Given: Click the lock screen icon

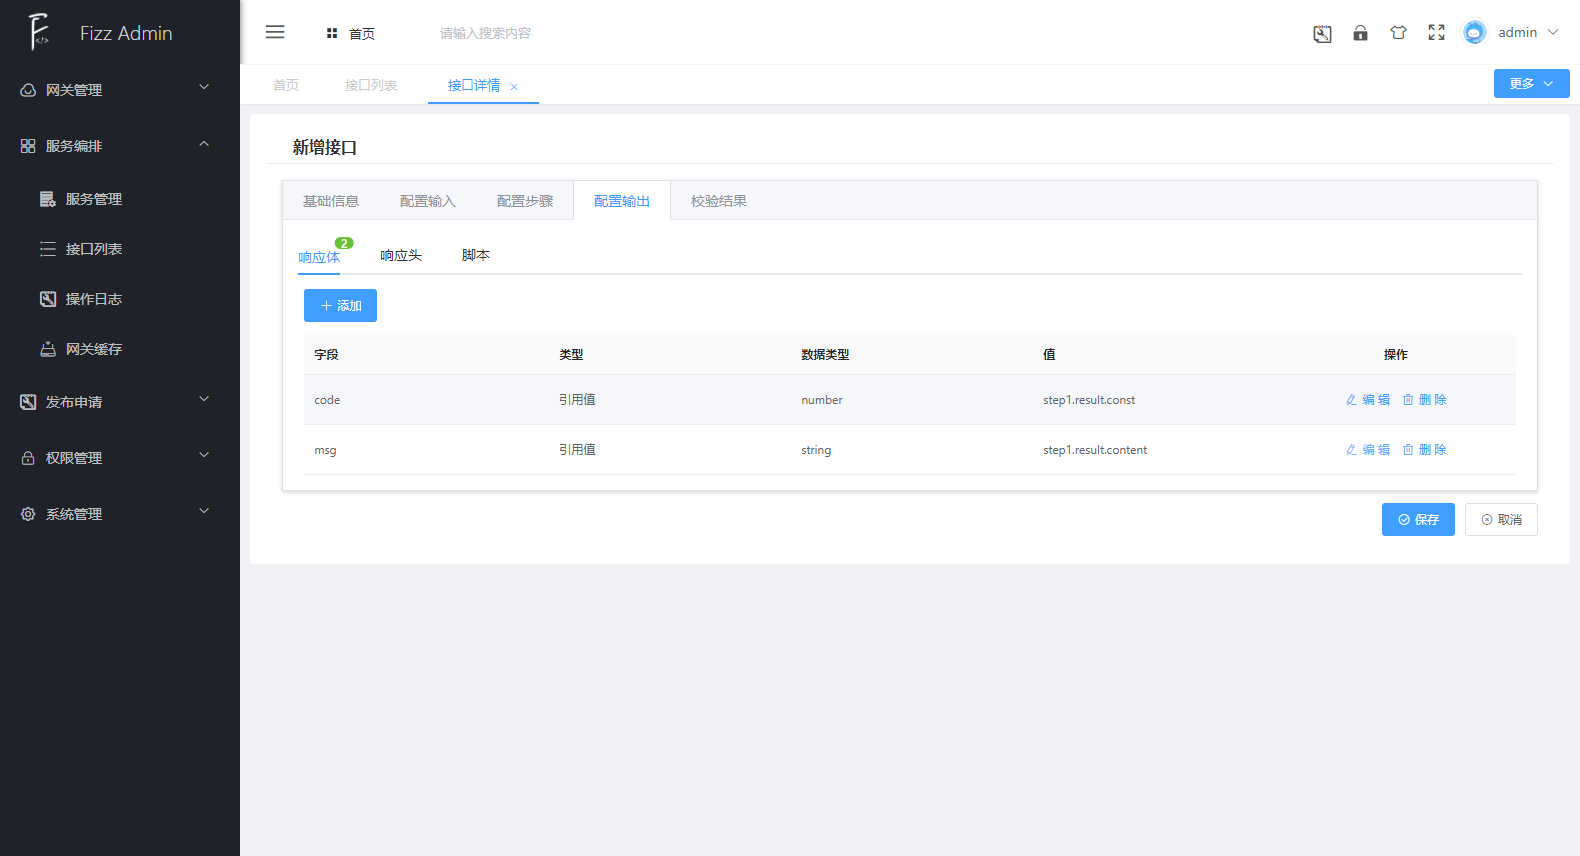Looking at the screenshot, I should coord(1360,33).
